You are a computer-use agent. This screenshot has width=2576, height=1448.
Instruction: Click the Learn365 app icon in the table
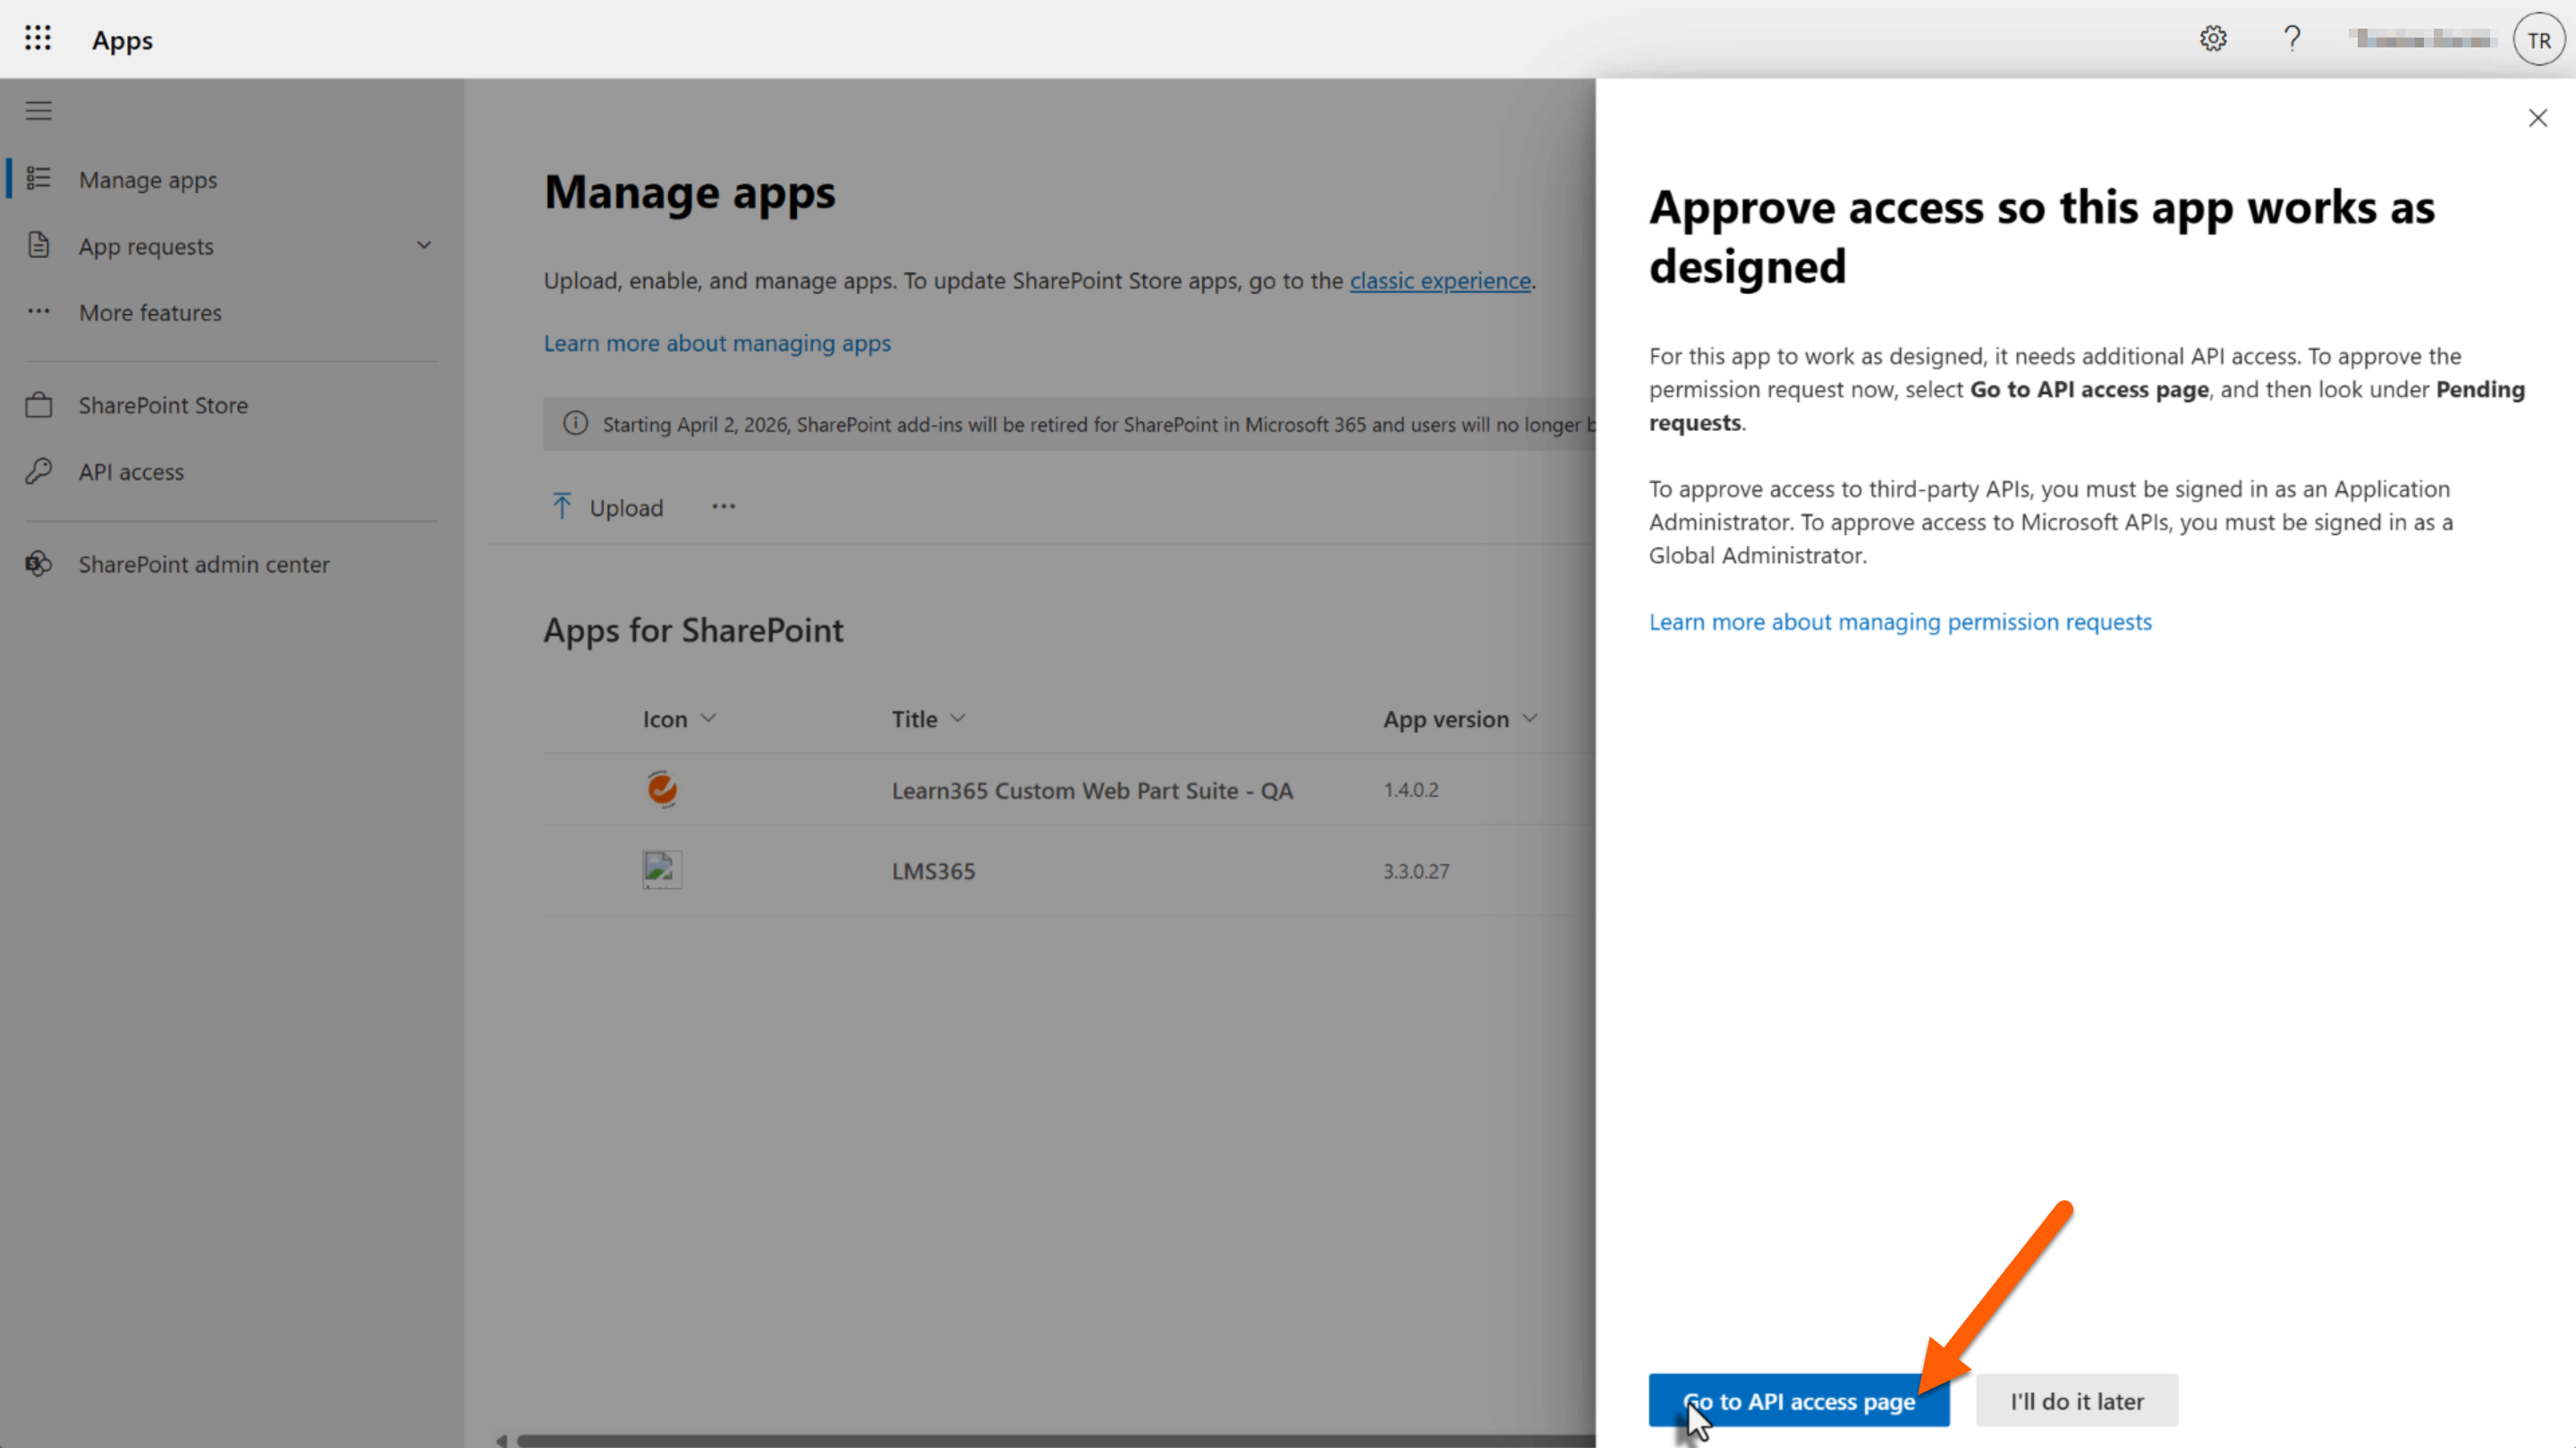click(x=662, y=789)
